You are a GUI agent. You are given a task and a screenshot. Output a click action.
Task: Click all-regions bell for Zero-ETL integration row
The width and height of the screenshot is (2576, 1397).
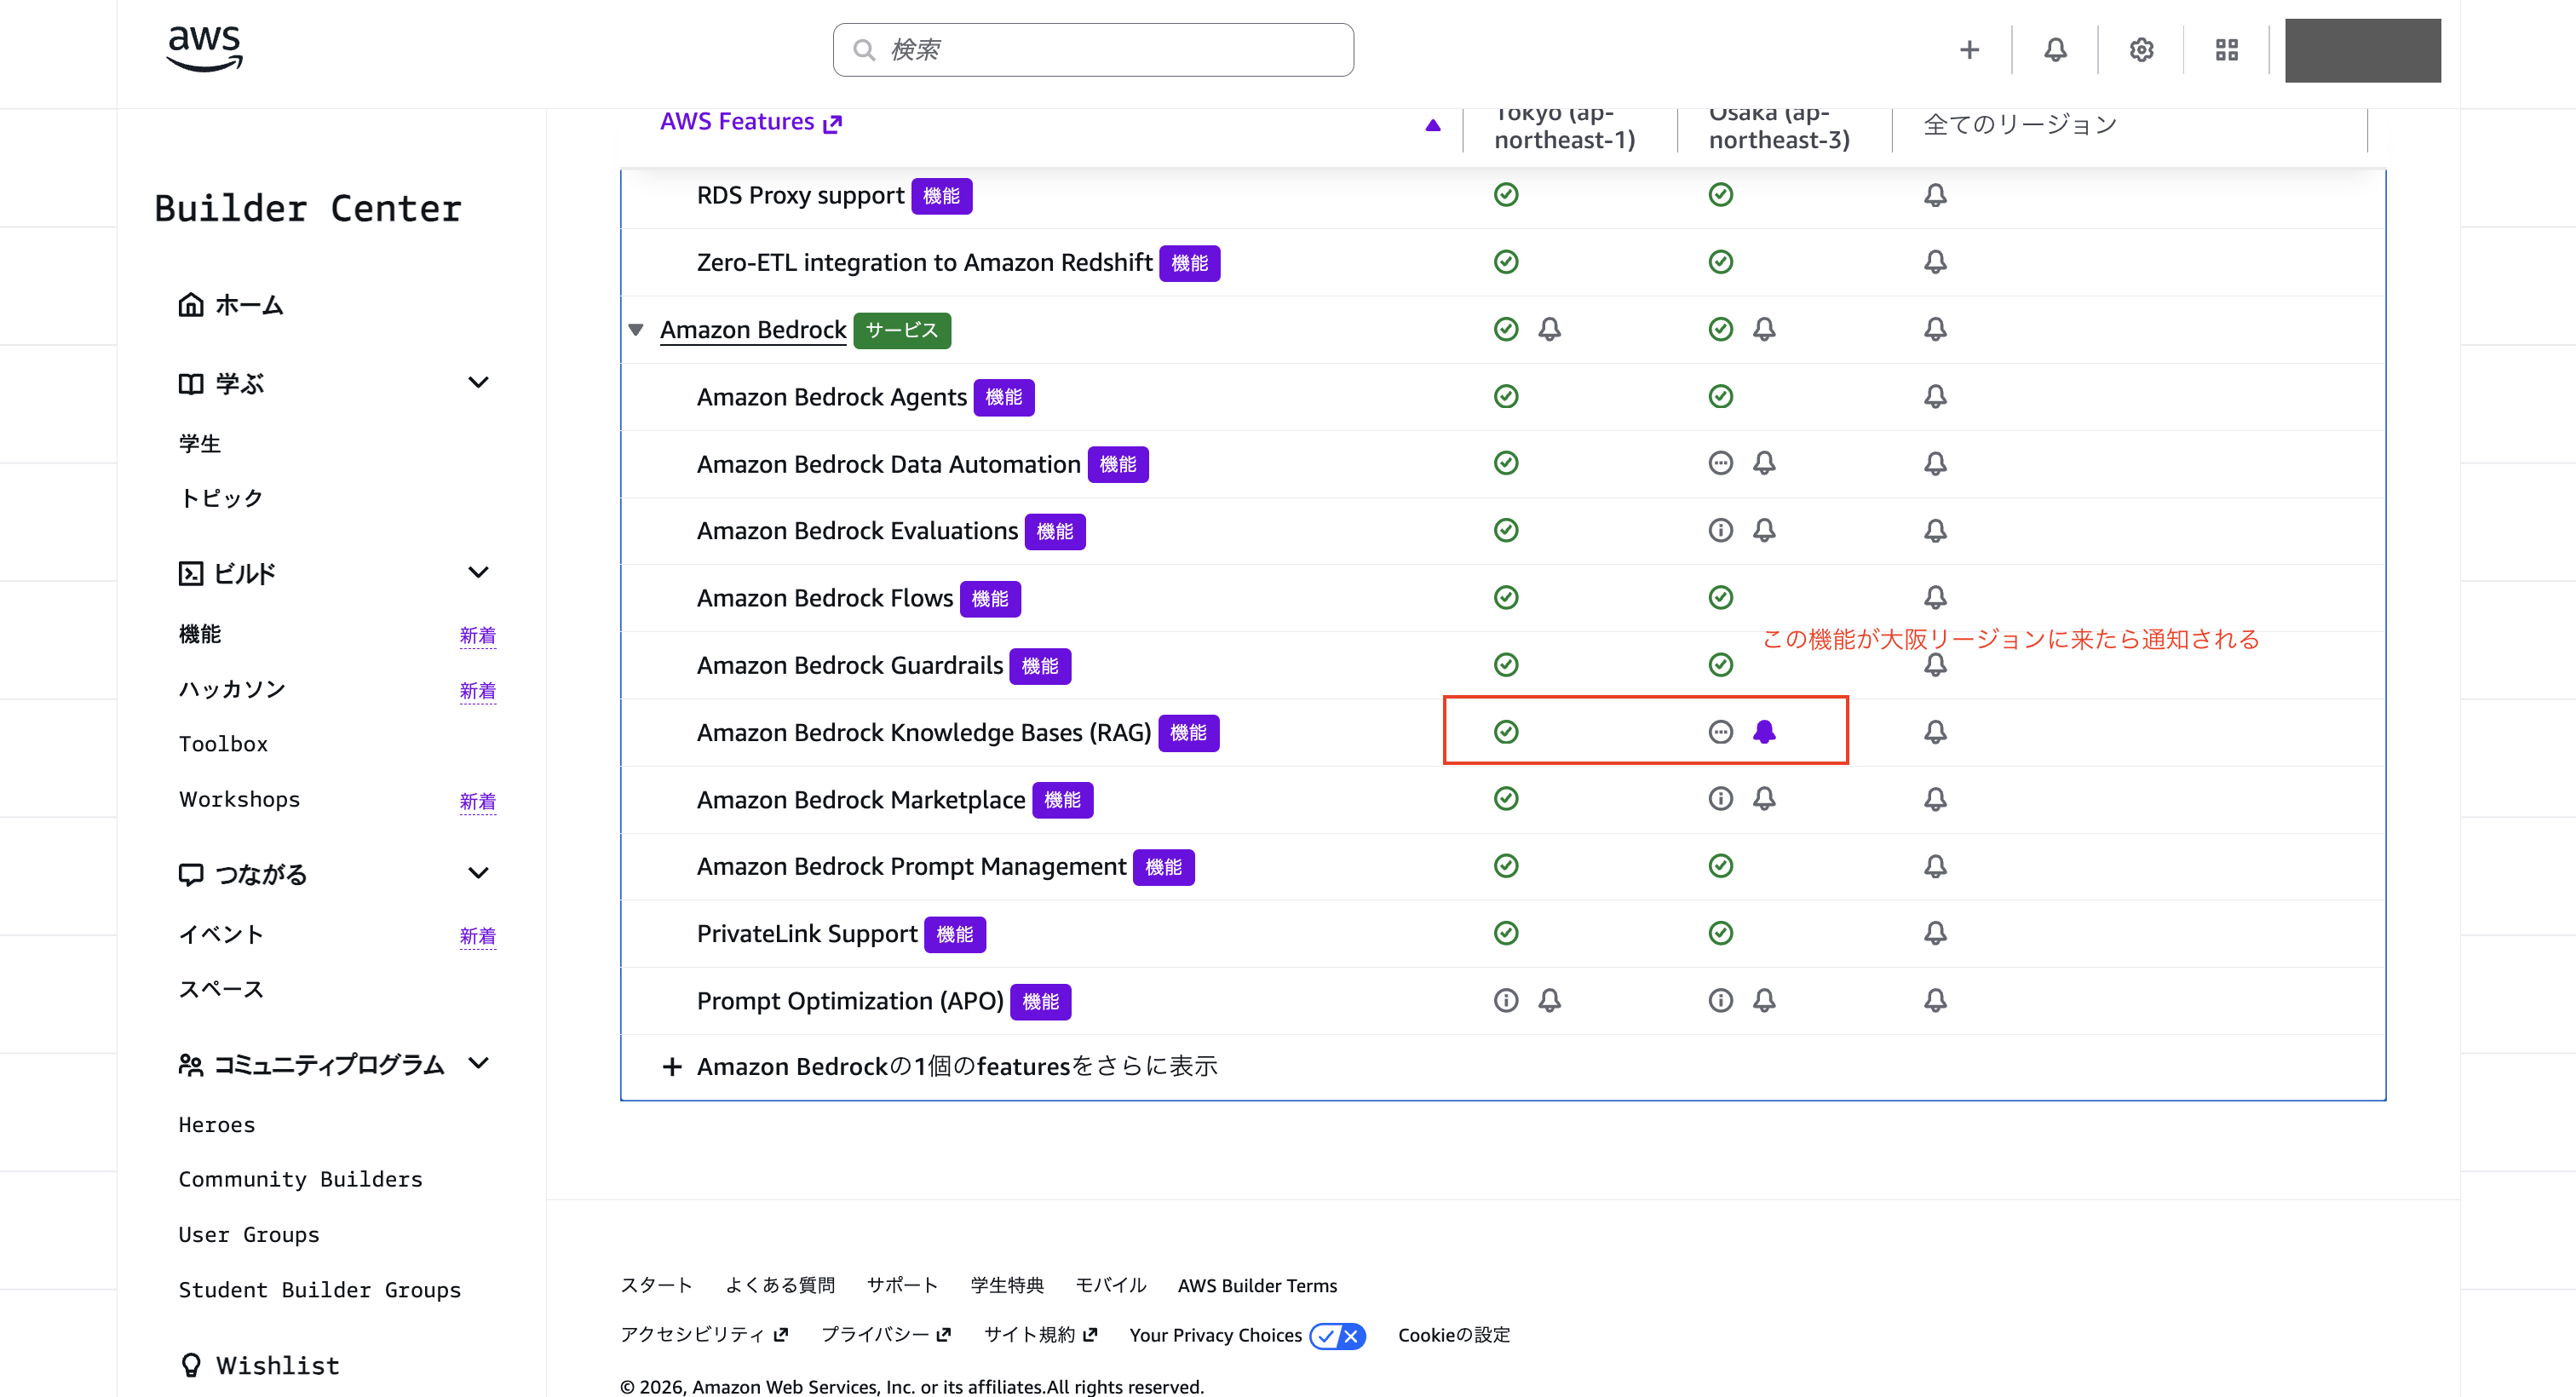pos(1935,262)
